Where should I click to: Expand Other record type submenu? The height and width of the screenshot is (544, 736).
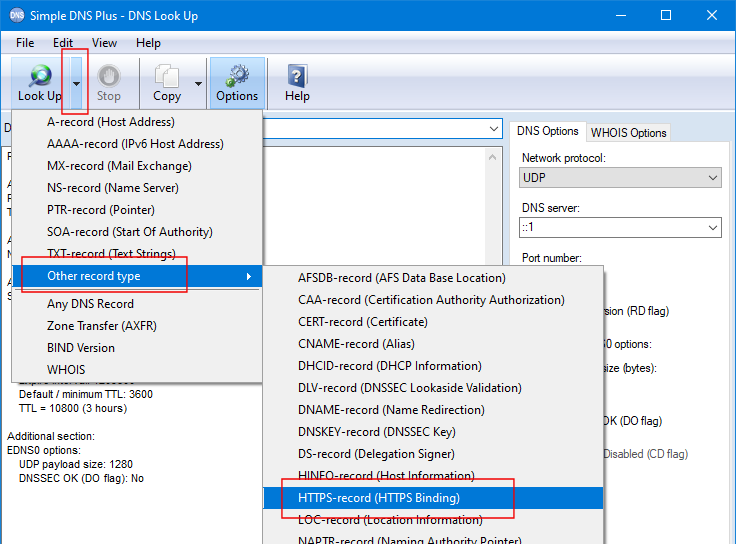137,276
